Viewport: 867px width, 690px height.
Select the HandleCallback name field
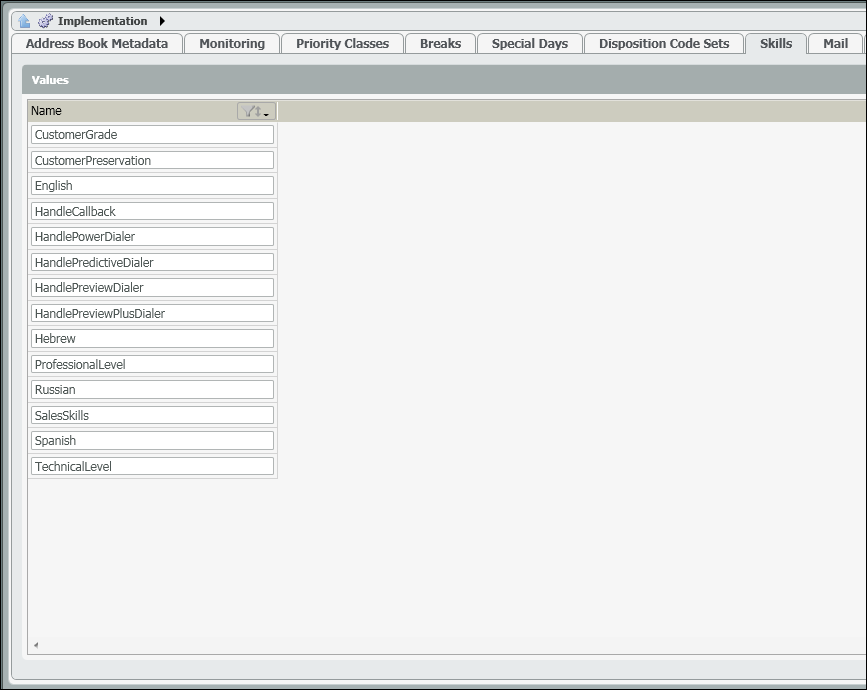tap(152, 211)
